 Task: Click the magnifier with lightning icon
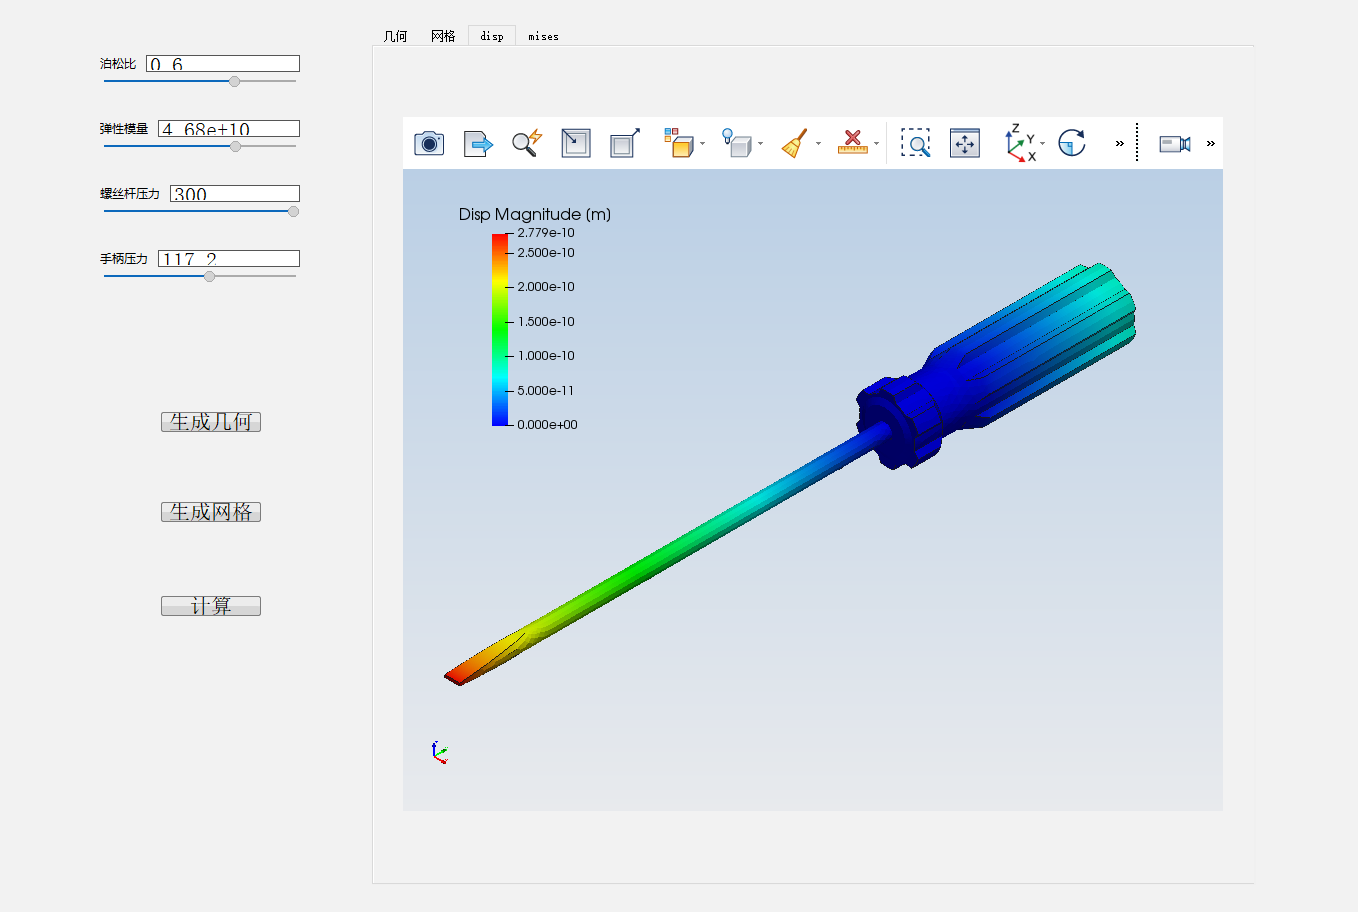tap(527, 143)
